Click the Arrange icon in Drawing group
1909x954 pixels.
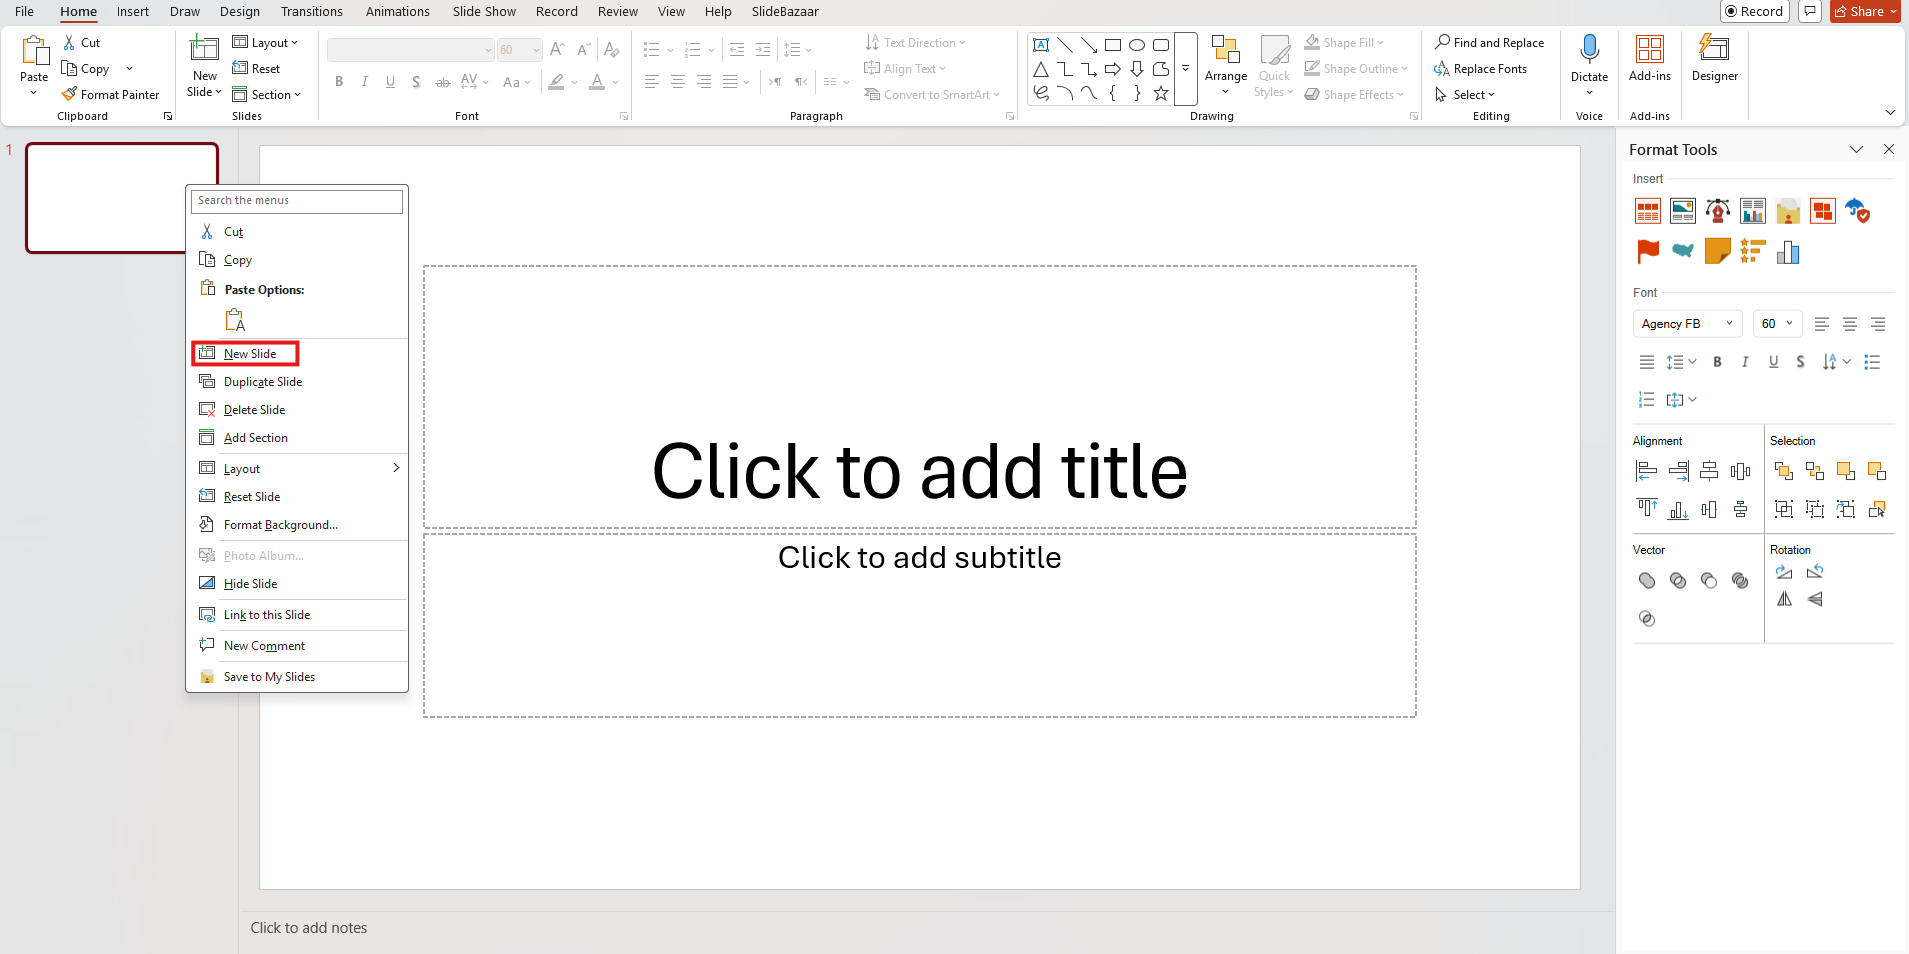[x=1226, y=50]
